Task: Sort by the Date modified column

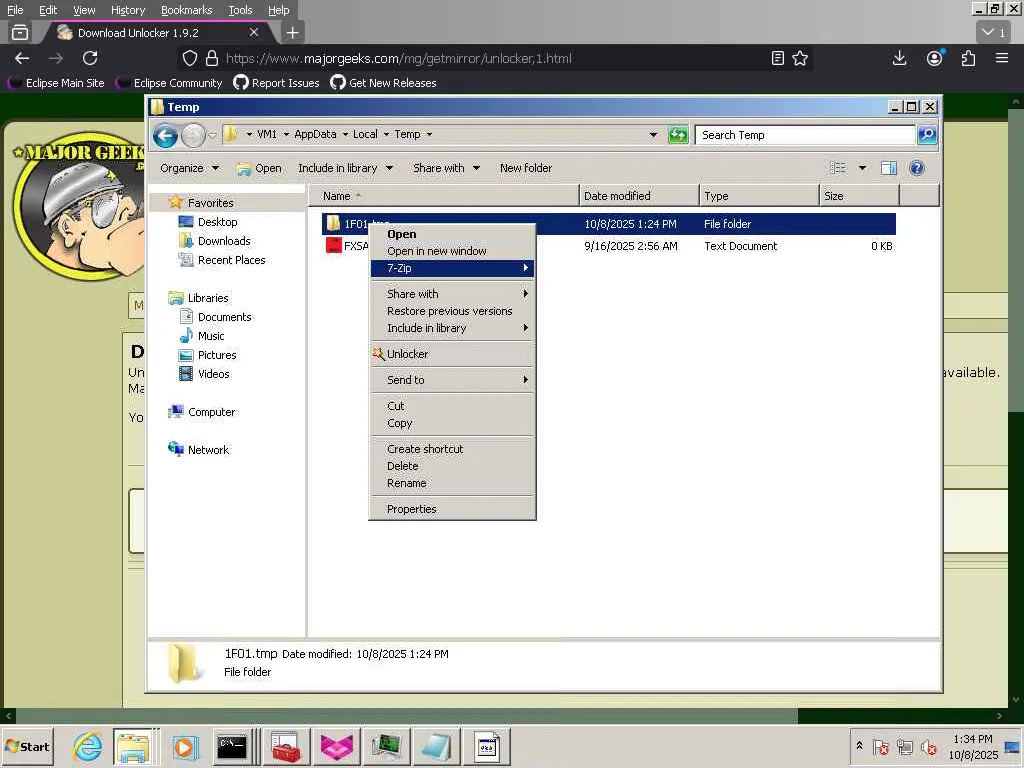Action: tap(639, 196)
